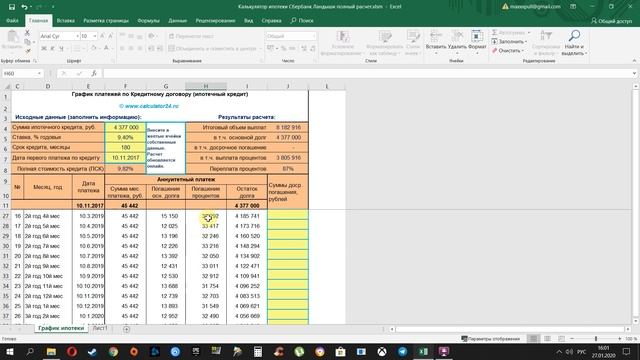640x360 pixels.
Task: Open the font name Arial Cyr dropdown
Action: click(x=77, y=36)
